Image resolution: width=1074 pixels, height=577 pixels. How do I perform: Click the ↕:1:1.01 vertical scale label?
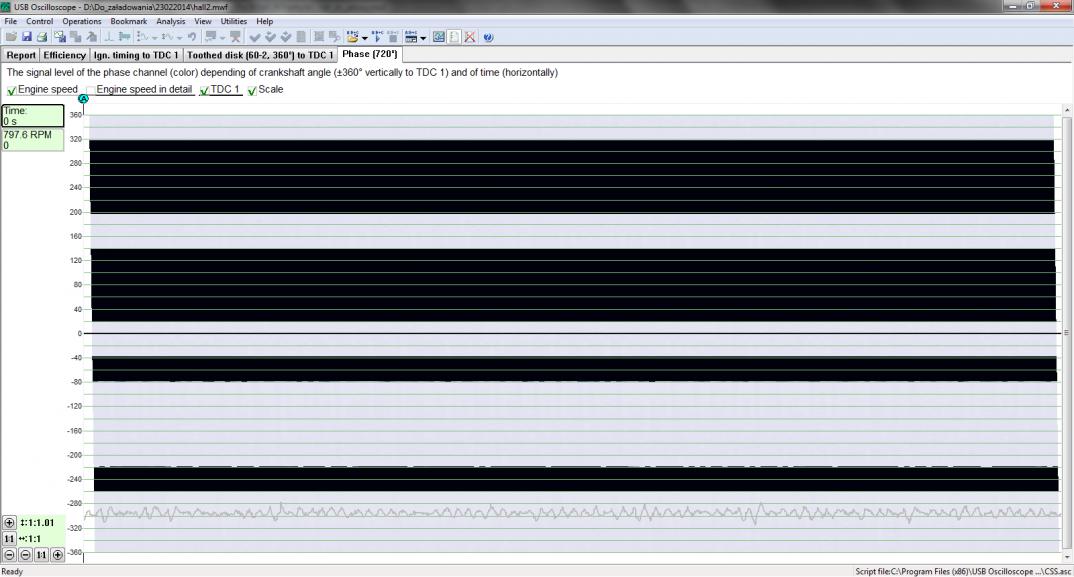pos(37,523)
